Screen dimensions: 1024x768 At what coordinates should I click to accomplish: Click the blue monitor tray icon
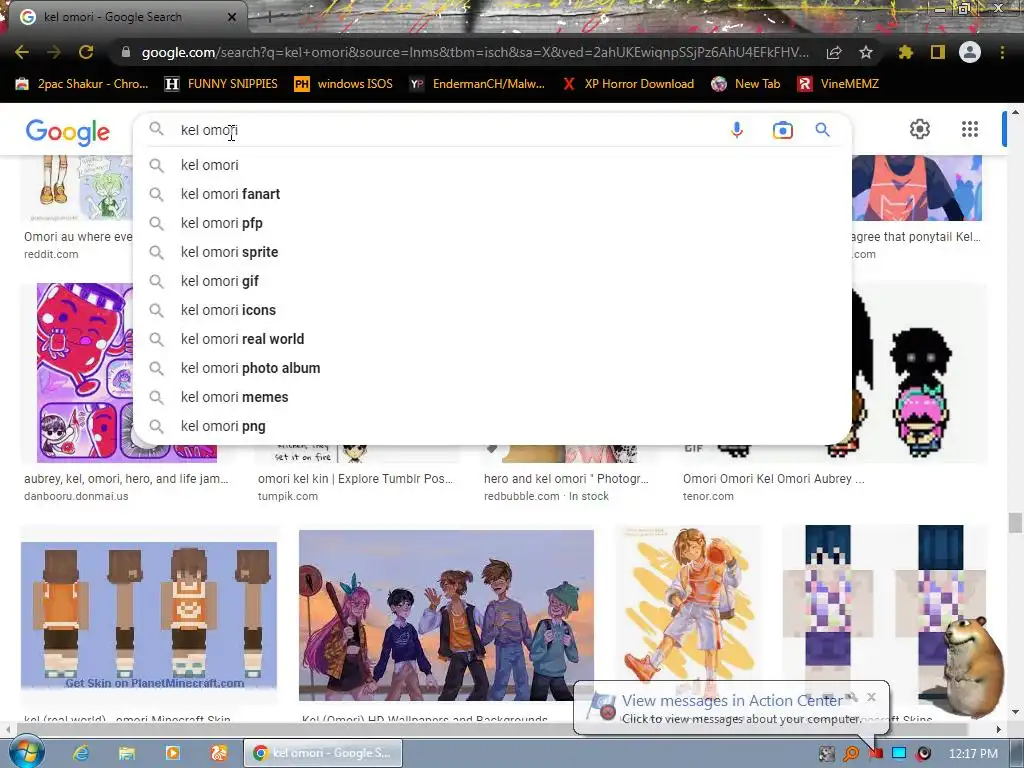[x=899, y=754]
